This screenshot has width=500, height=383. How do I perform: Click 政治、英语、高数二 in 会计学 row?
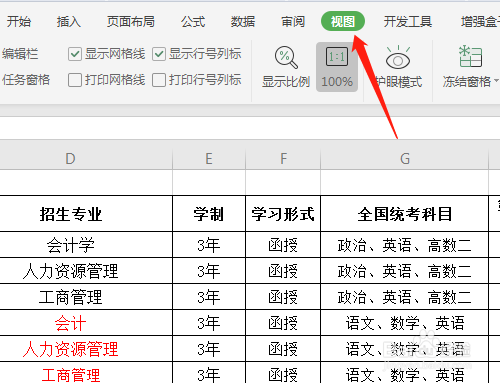point(405,245)
